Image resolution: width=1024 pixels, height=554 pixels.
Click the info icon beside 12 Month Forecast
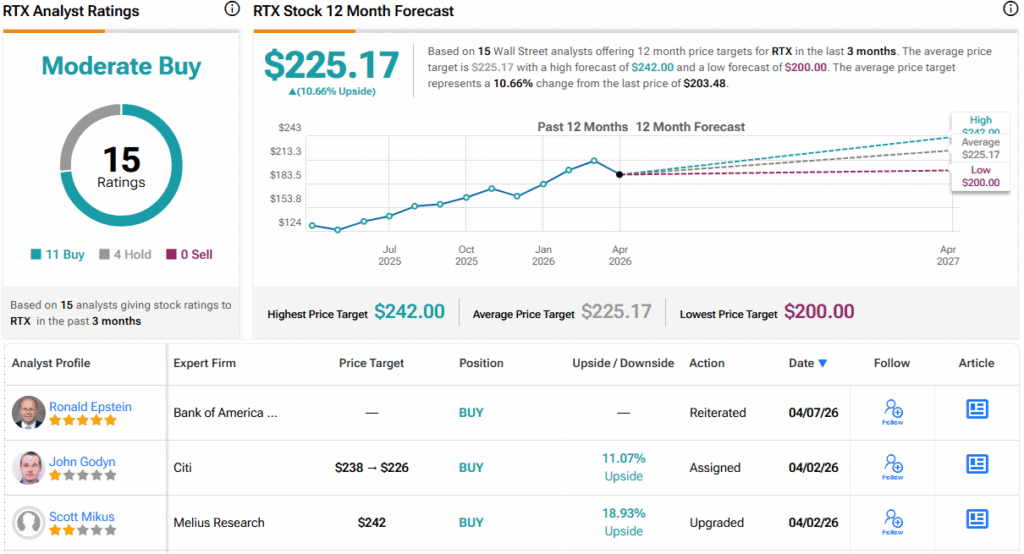point(1010,10)
